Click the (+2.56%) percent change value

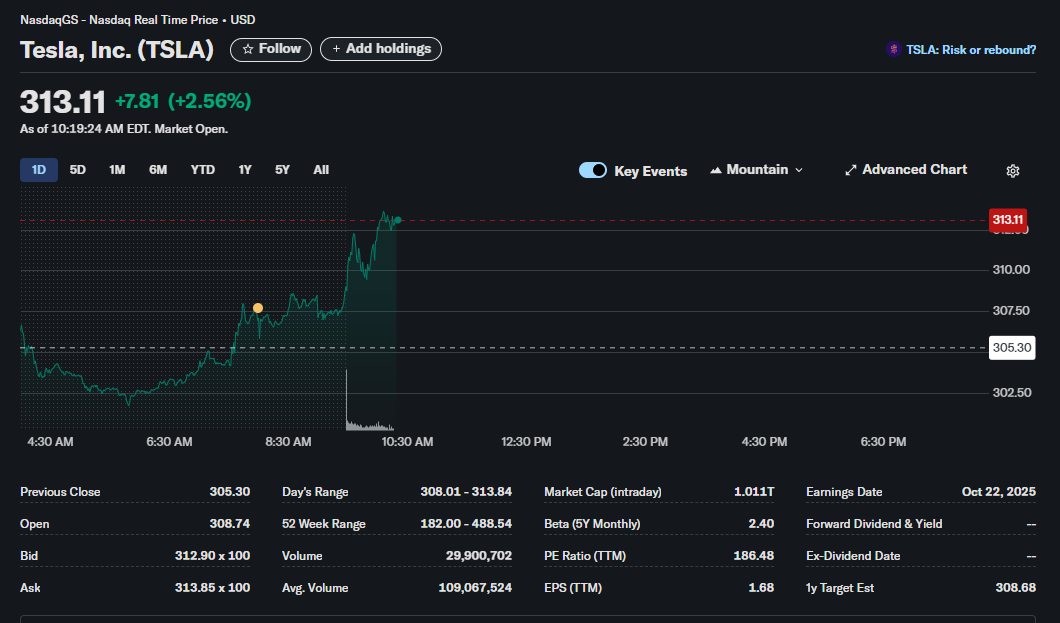pos(210,101)
